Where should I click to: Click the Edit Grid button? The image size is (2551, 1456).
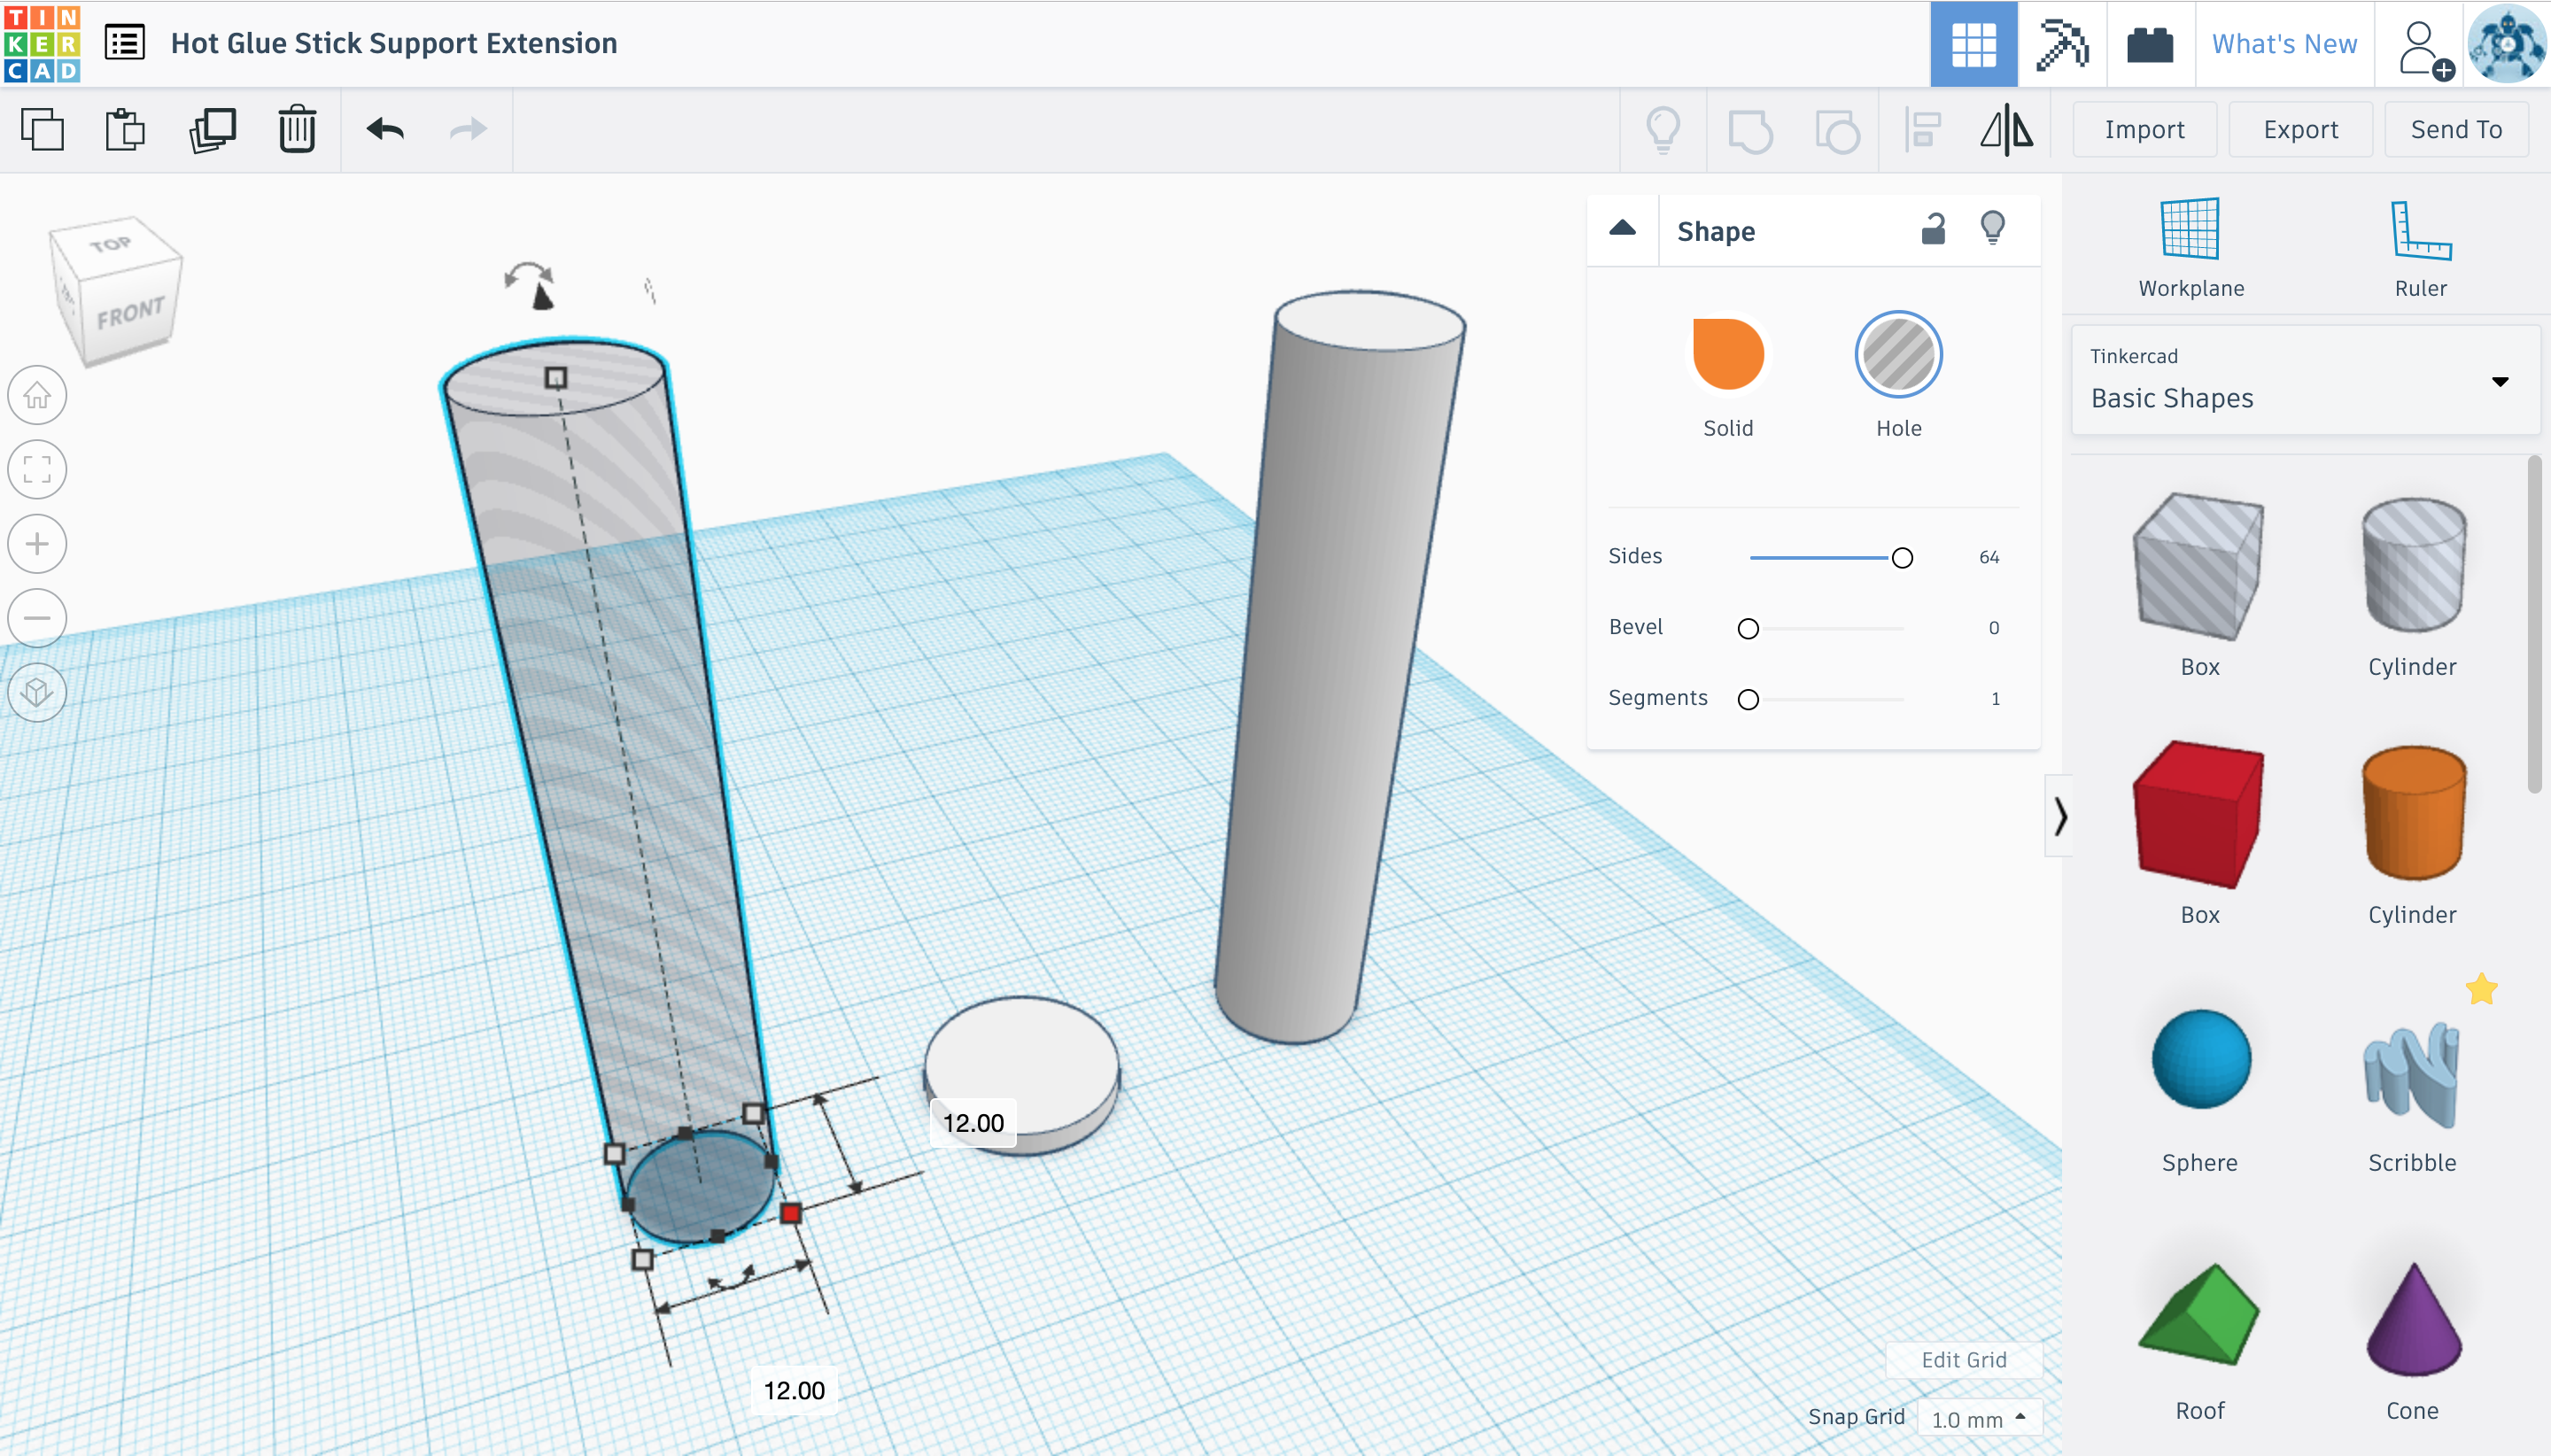coord(1963,1360)
